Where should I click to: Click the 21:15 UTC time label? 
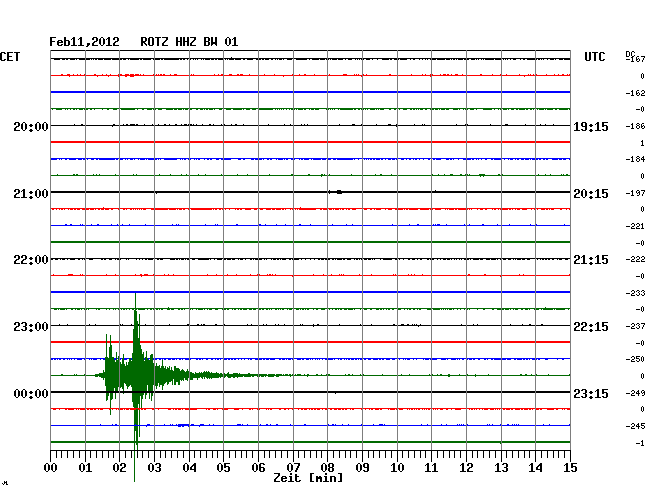pos(591,260)
